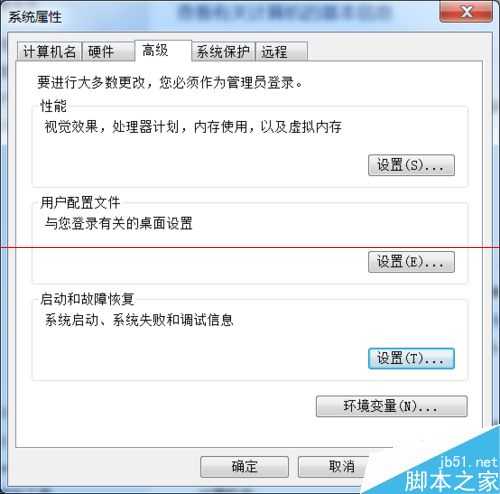Click the administrator login notice text

(170, 82)
